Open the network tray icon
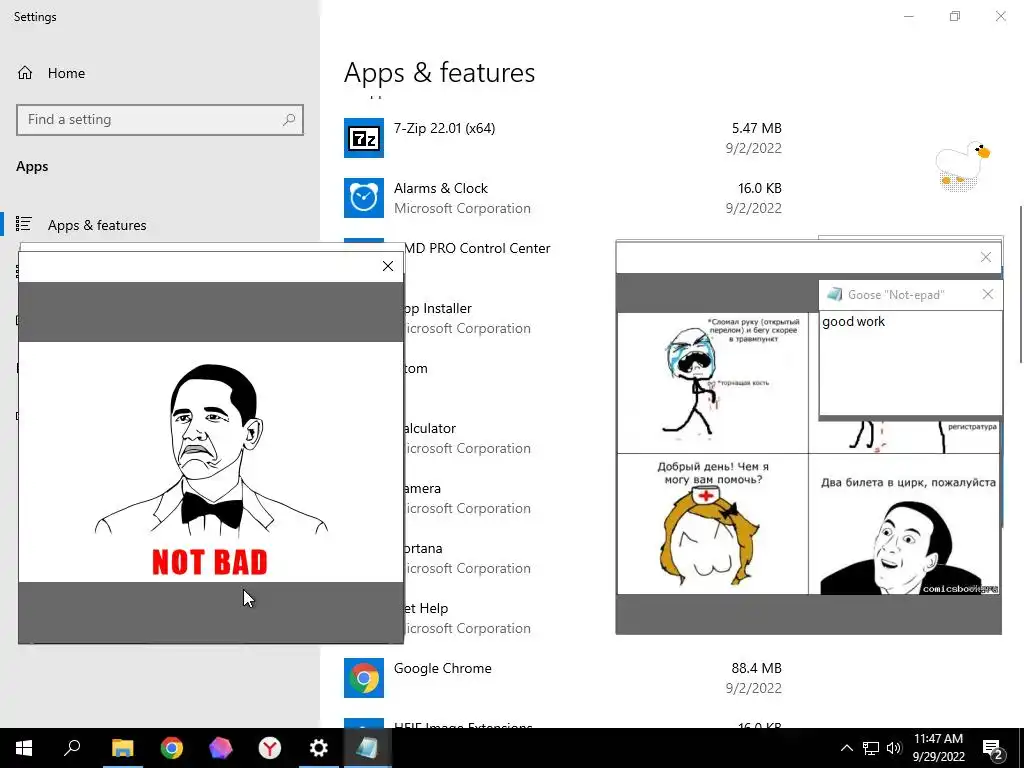The height and width of the screenshot is (768, 1024). tap(871, 748)
